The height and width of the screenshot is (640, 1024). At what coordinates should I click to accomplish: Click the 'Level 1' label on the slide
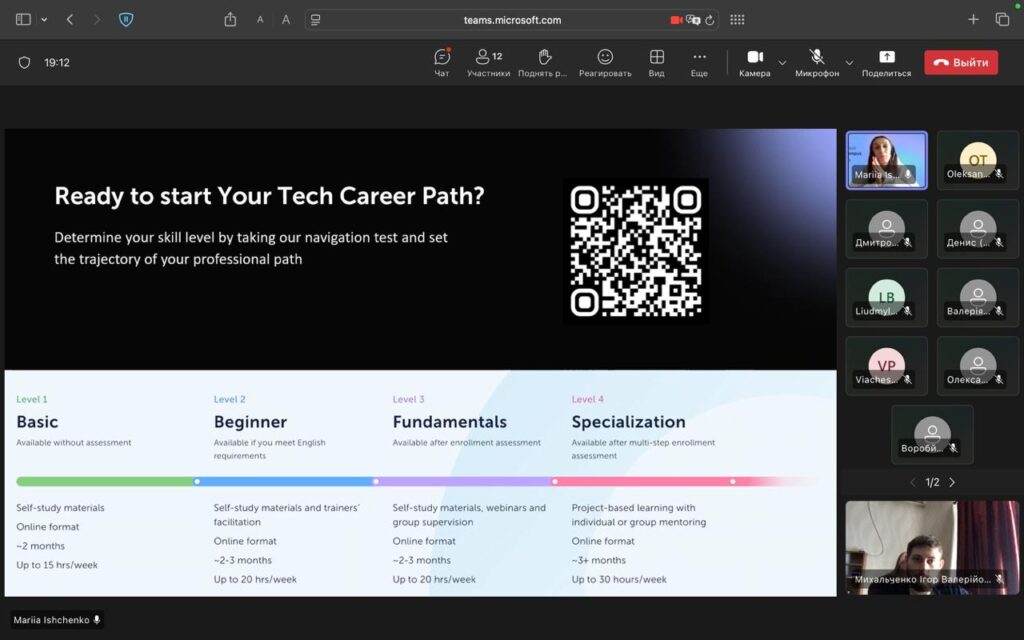[31, 399]
